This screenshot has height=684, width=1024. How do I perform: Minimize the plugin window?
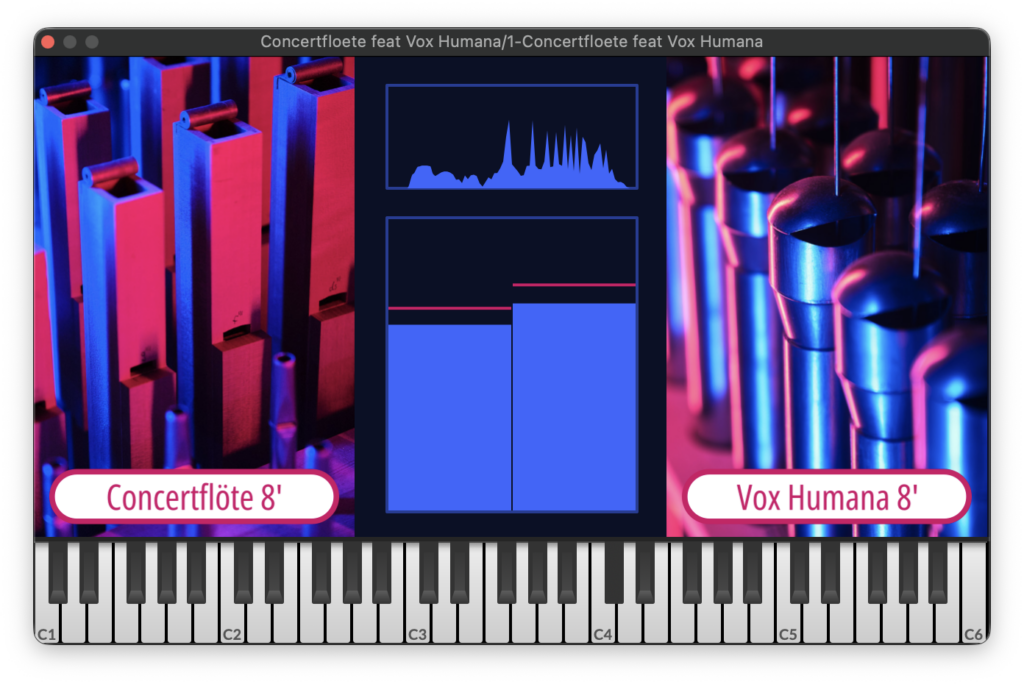[x=70, y=42]
